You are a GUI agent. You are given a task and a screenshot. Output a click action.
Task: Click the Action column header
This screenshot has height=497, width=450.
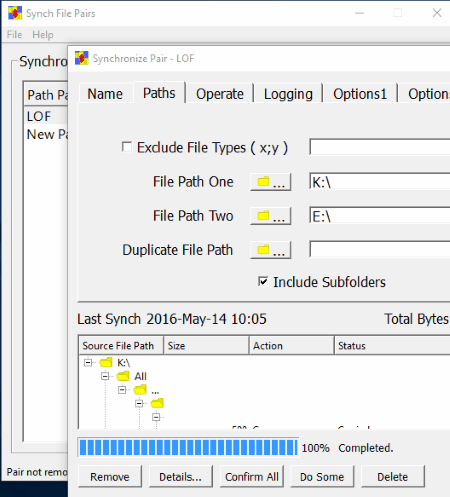click(x=292, y=346)
